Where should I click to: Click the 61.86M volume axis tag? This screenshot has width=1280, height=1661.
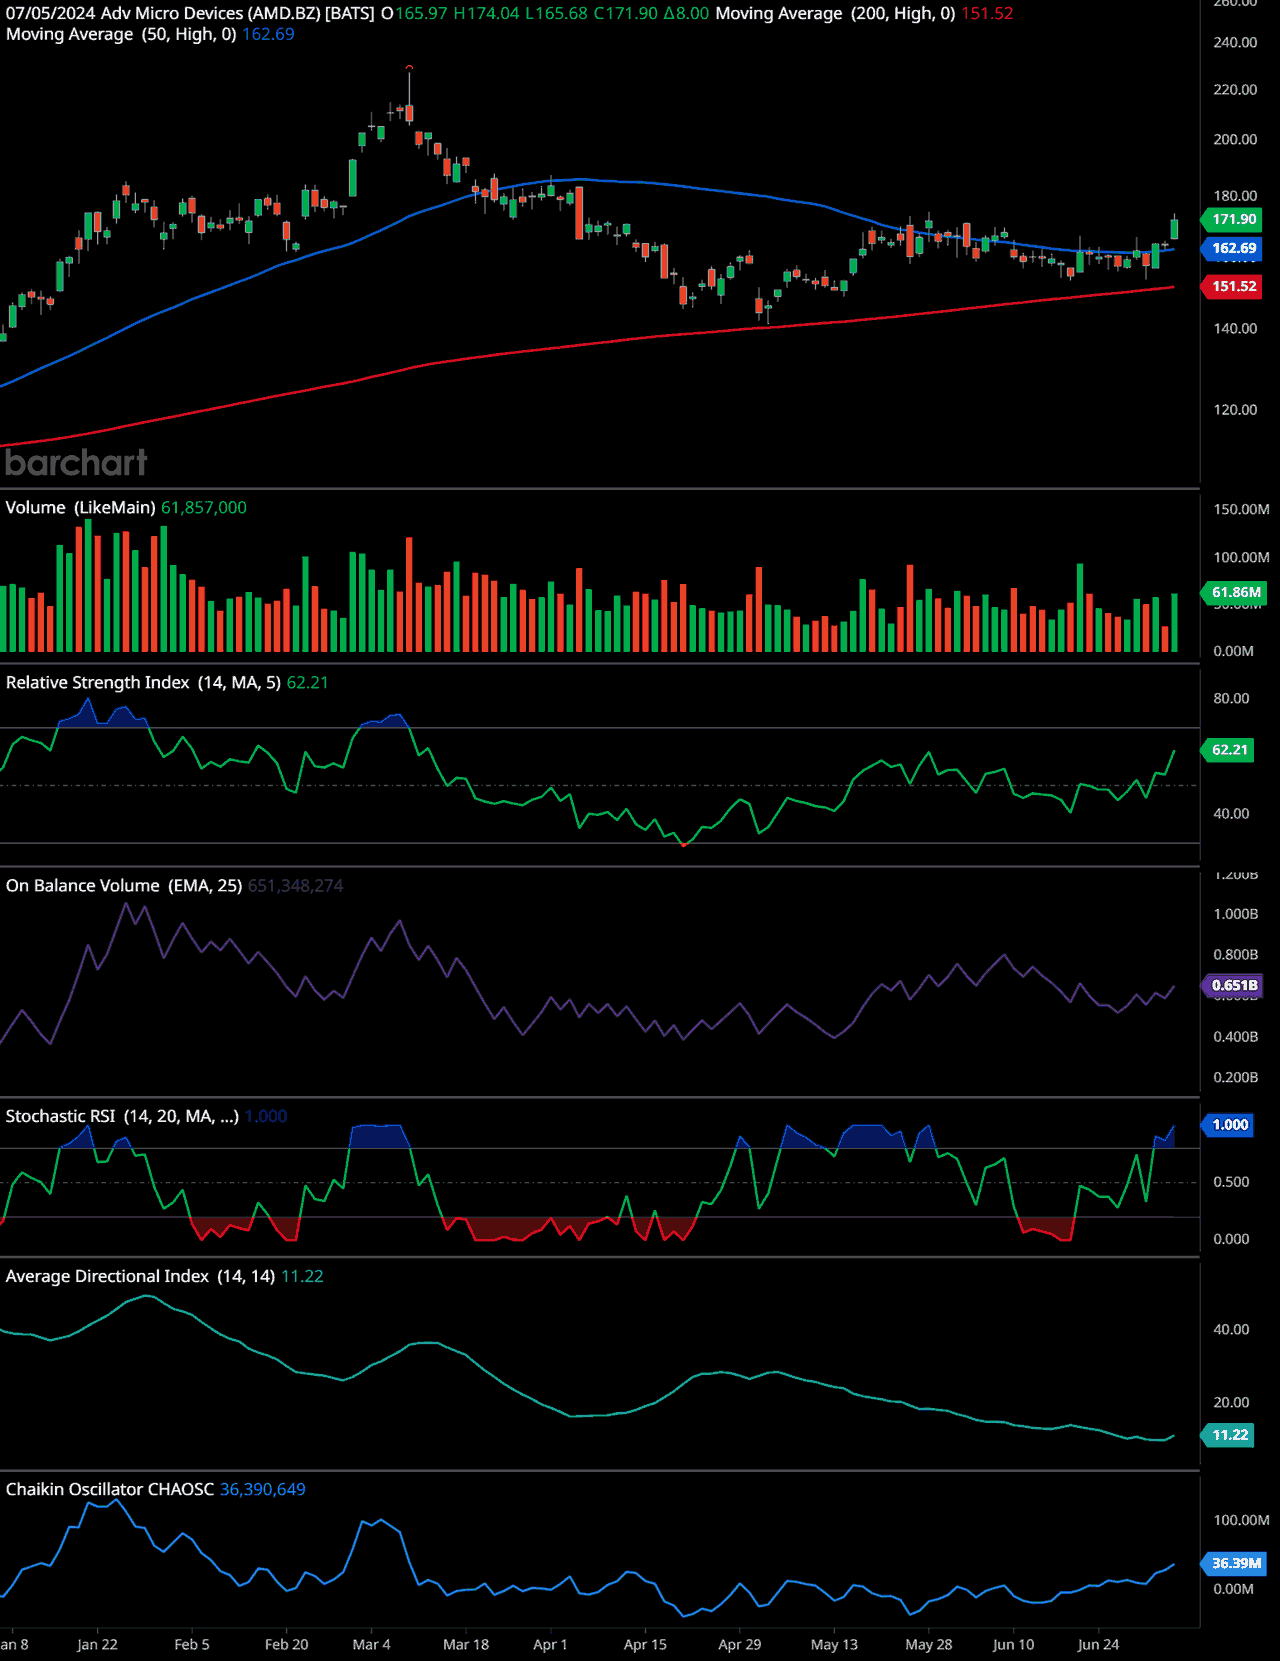click(1236, 592)
